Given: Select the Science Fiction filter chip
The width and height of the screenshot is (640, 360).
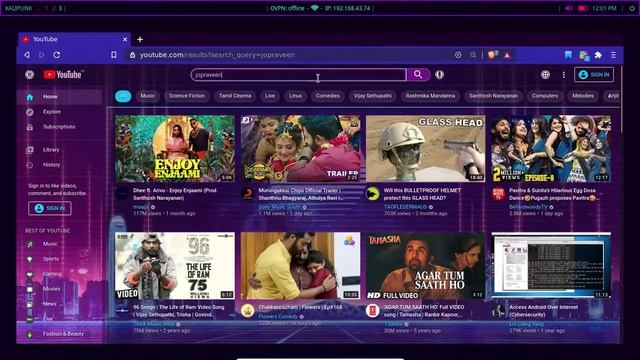Looking at the screenshot, I should (x=187, y=96).
